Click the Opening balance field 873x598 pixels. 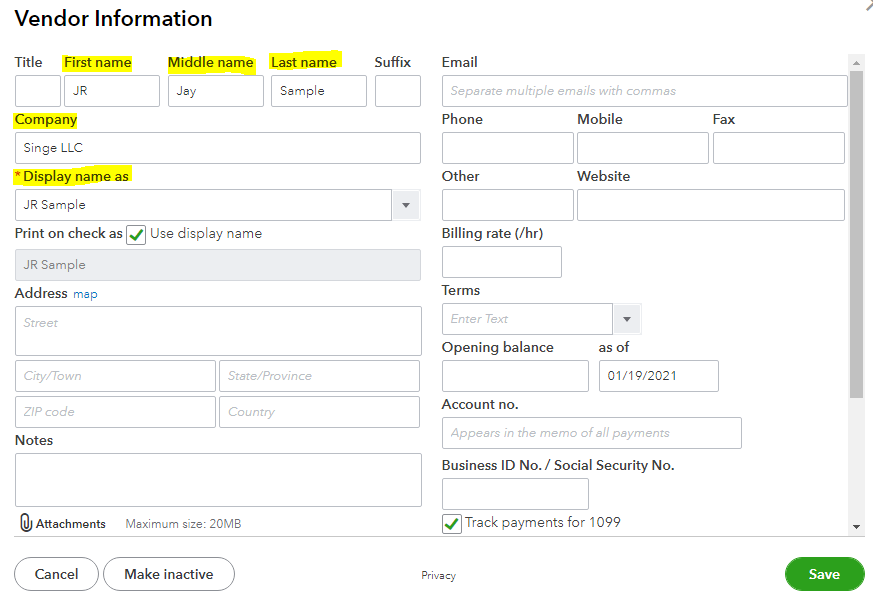[515, 376]
